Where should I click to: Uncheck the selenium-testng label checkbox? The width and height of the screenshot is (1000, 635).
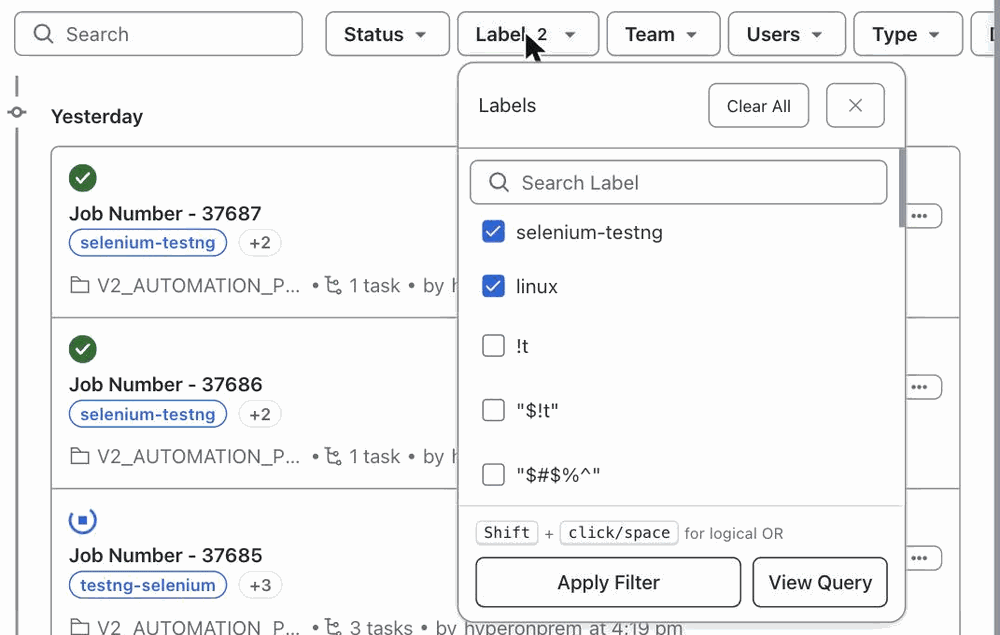point(493,232)
